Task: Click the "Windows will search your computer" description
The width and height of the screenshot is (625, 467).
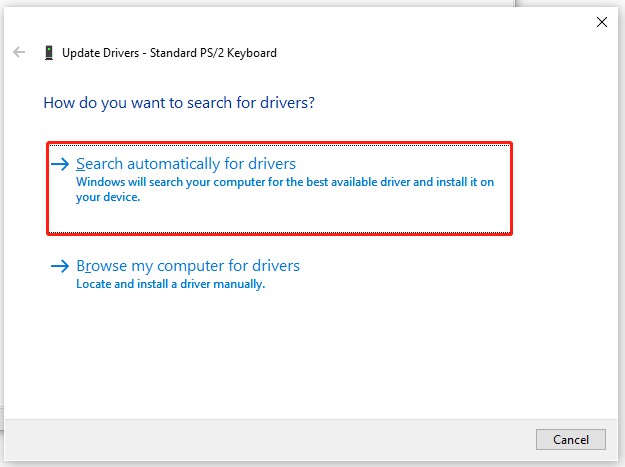Action: click(285, 182)
